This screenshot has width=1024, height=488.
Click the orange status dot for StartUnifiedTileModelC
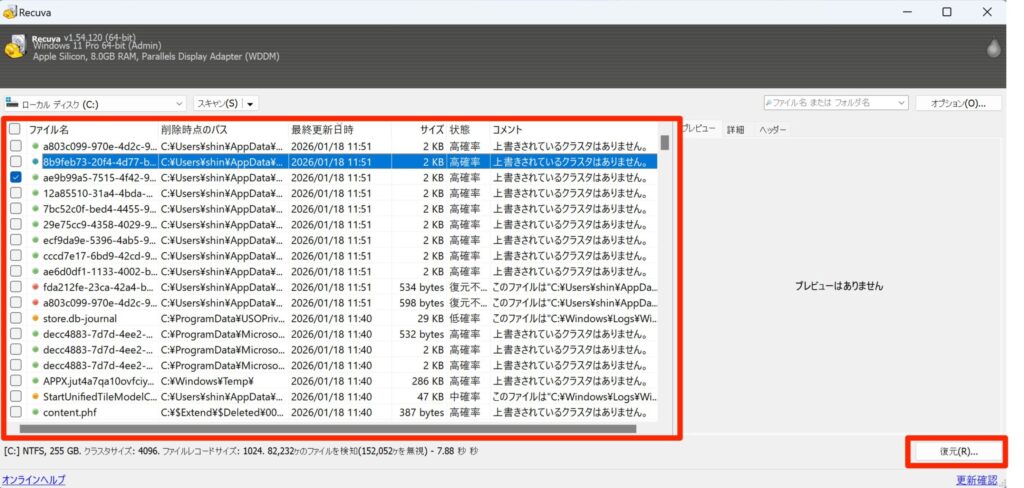(35, 396)
